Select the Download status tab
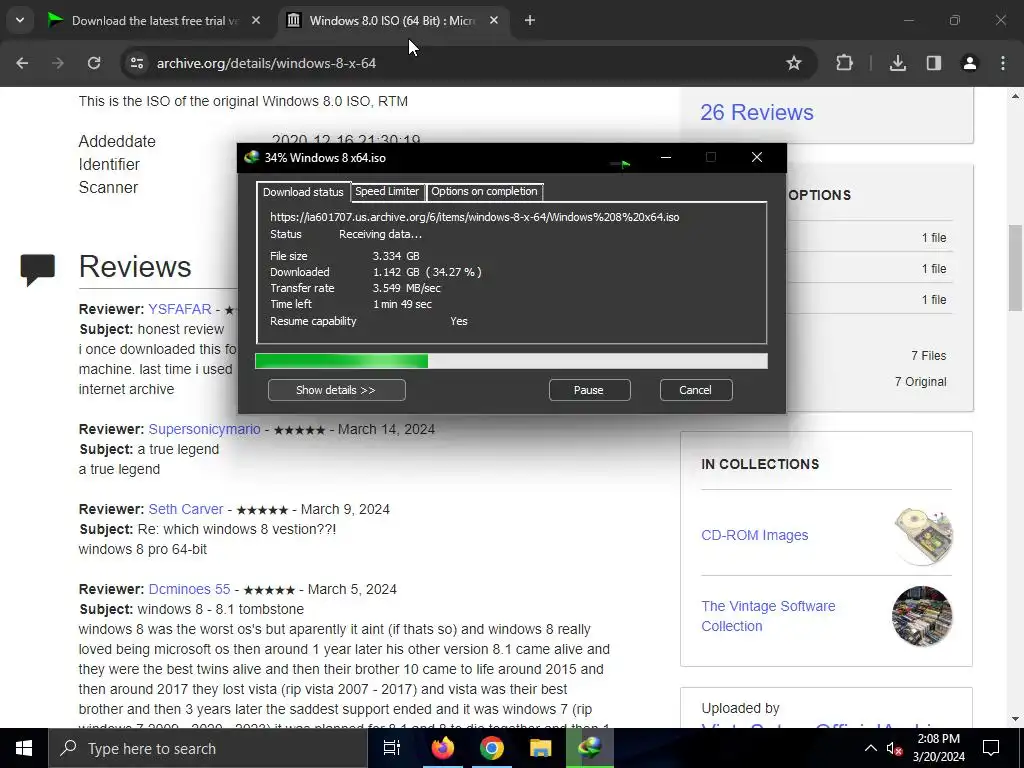Viewport: 1024px width, 768px height. click(303, 192)
